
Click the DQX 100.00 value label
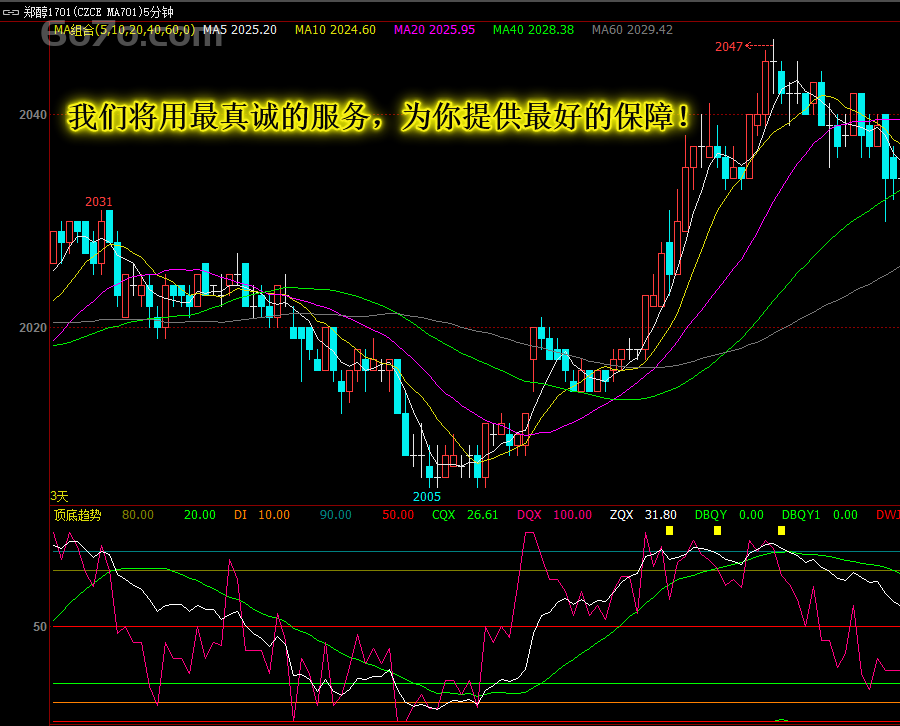coord(554,515)
